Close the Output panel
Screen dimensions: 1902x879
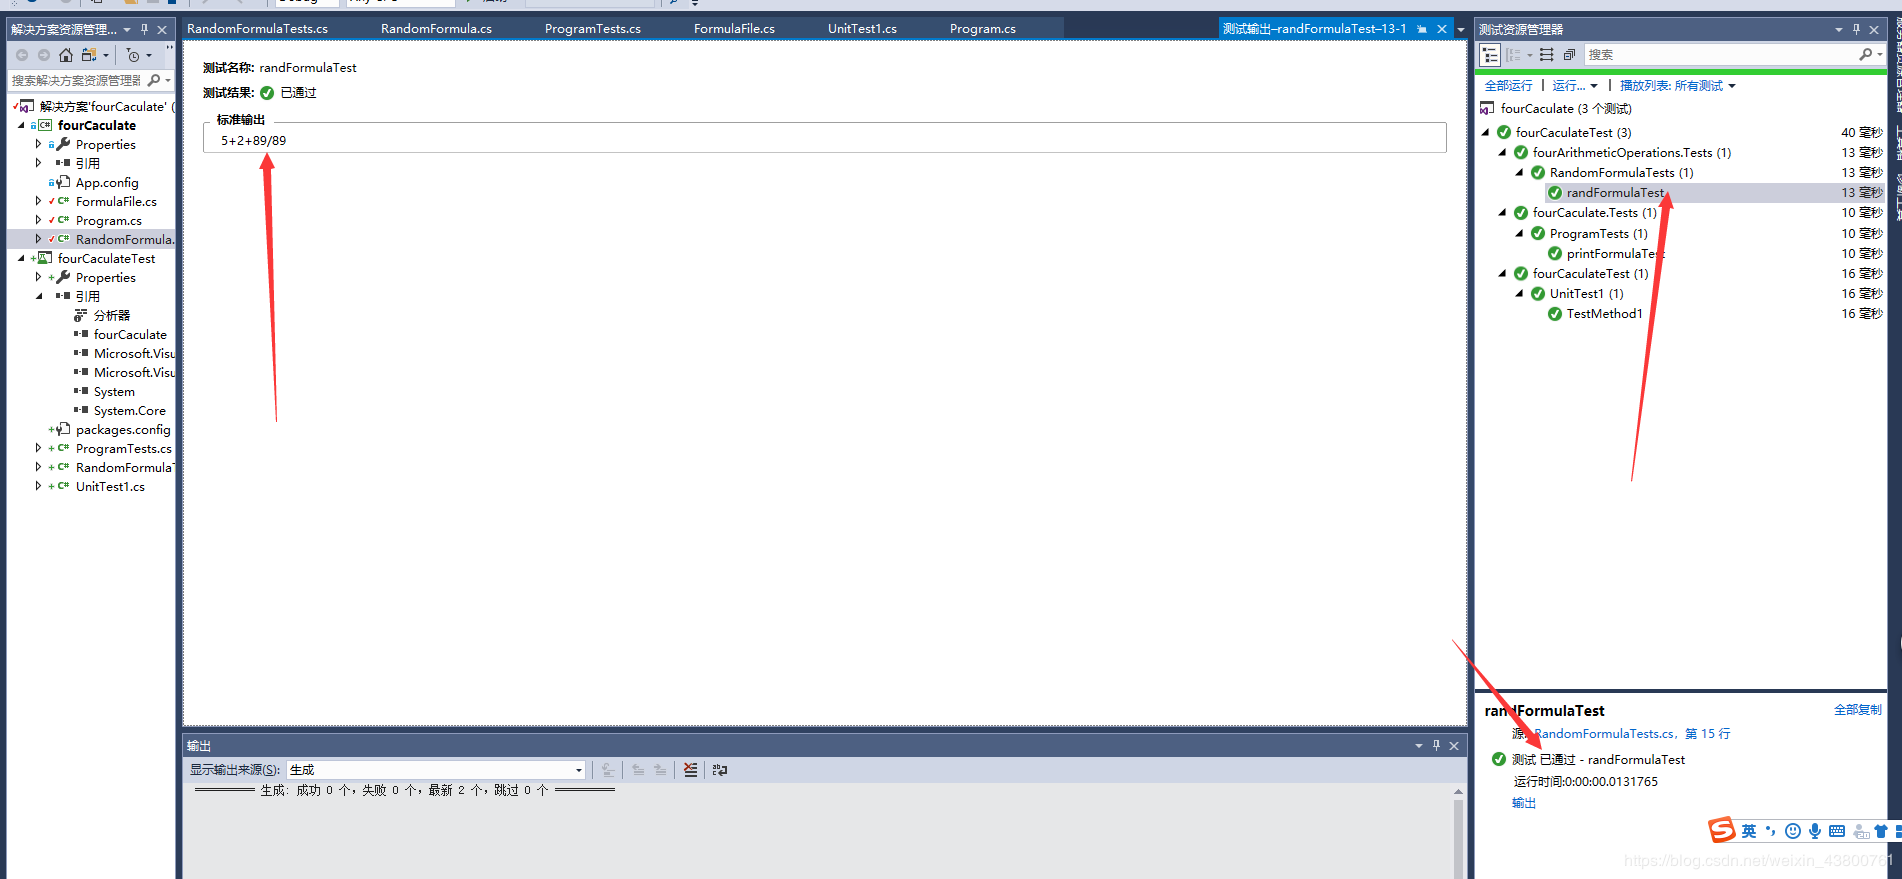[x=1454, y=745]
